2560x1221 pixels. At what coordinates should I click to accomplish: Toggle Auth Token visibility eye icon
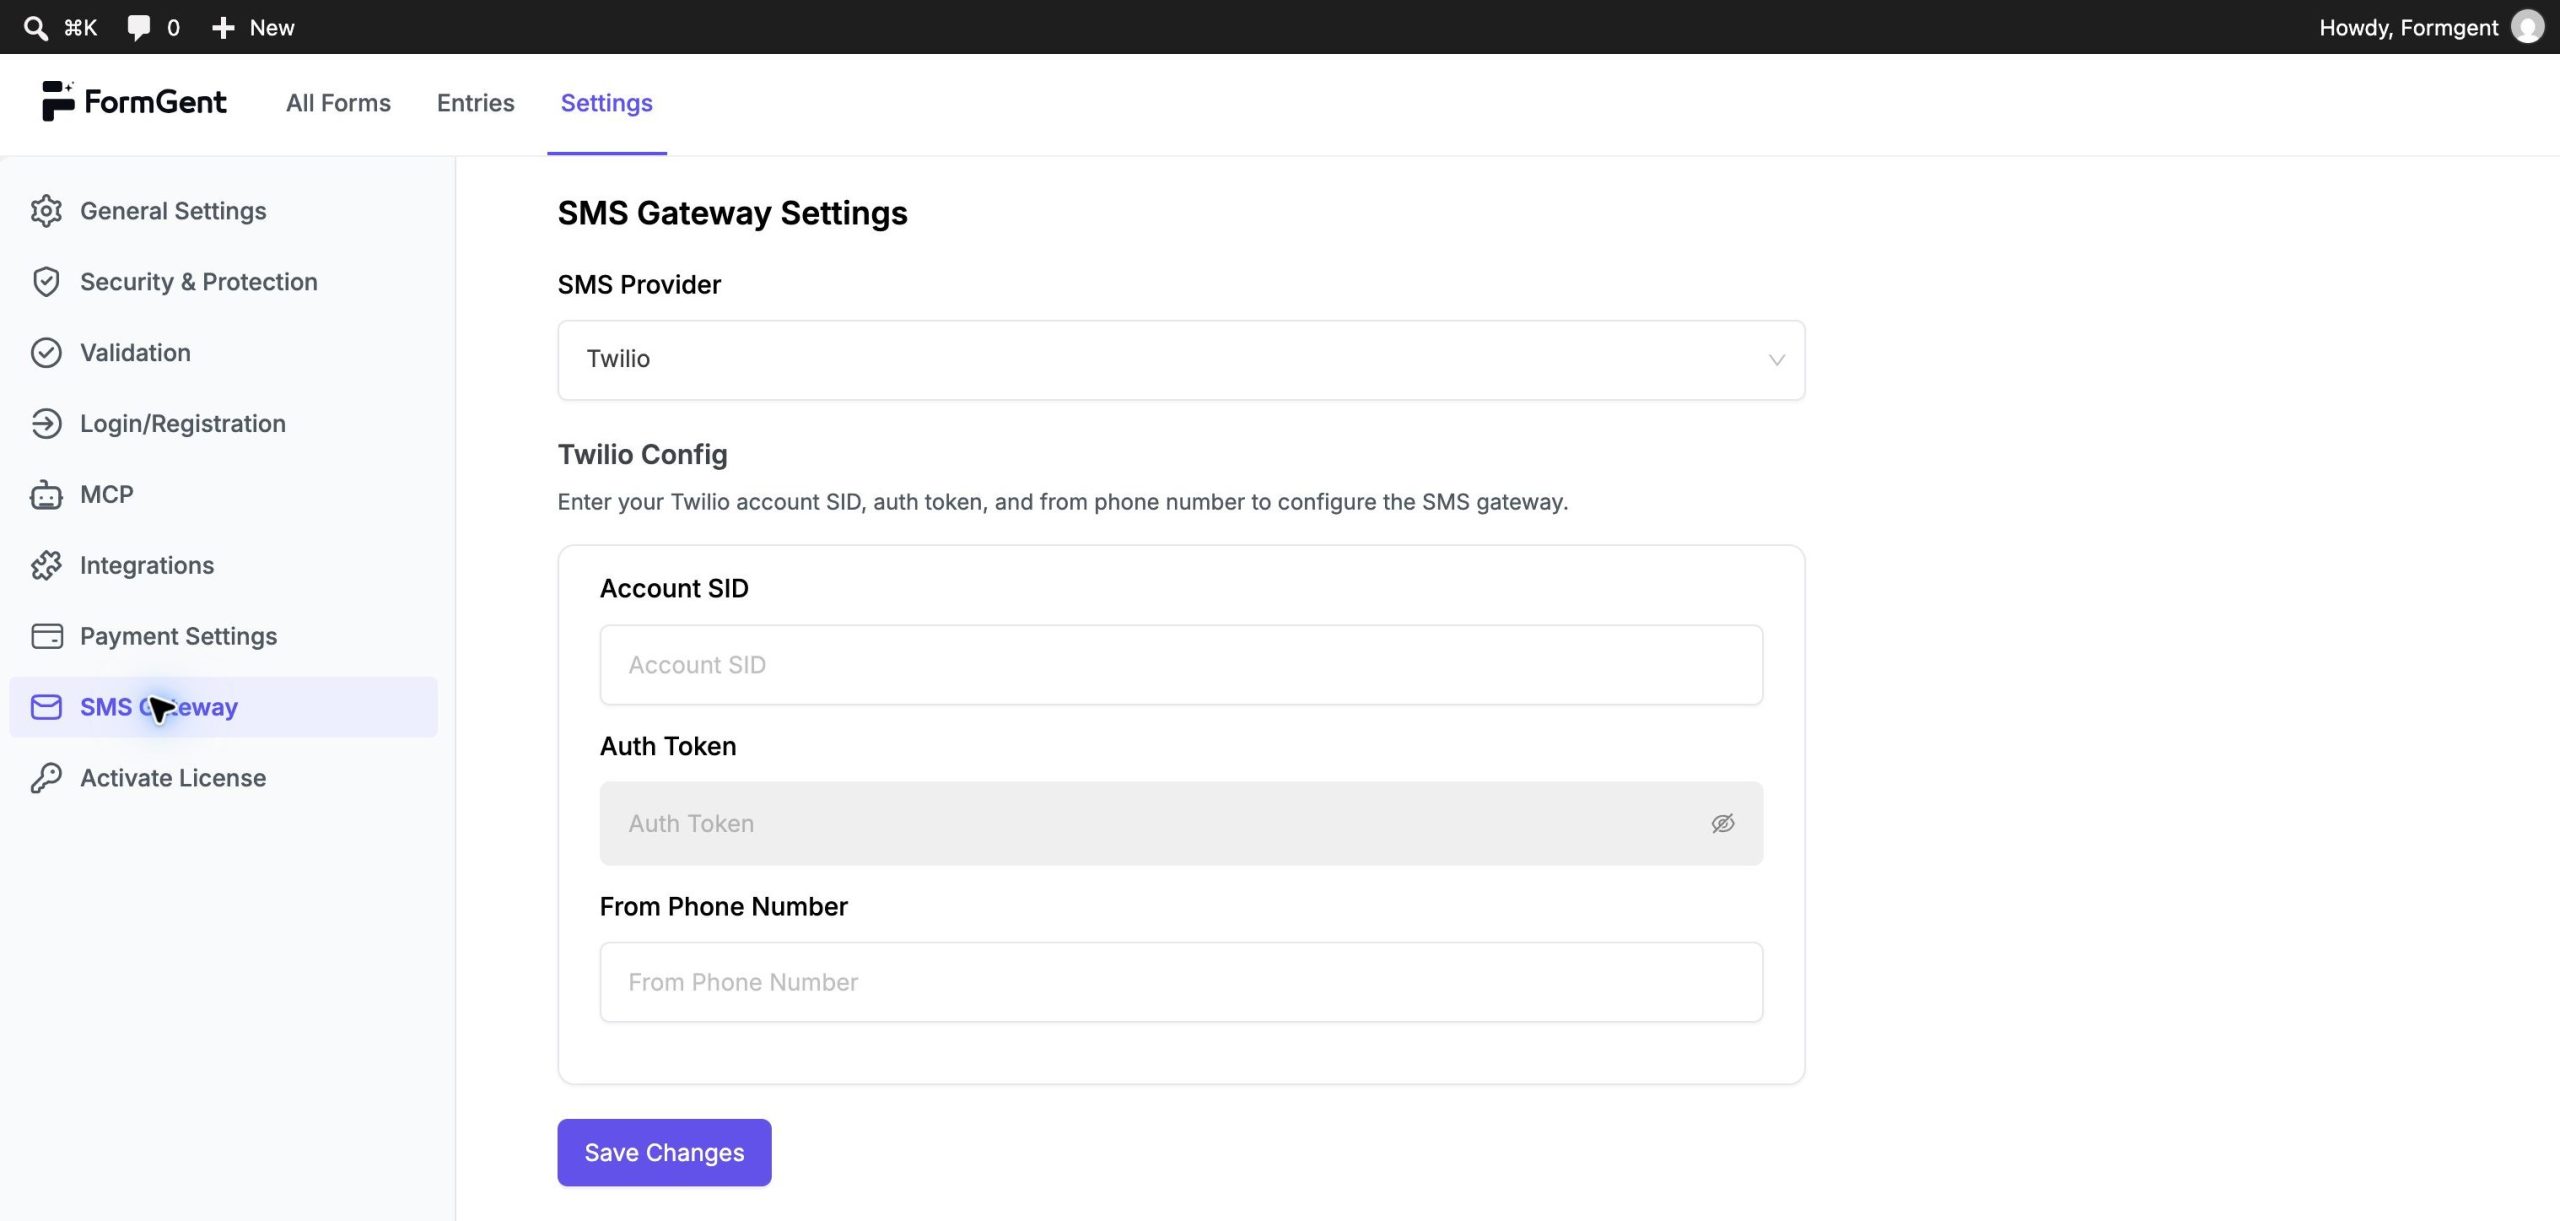[1722, 824]
